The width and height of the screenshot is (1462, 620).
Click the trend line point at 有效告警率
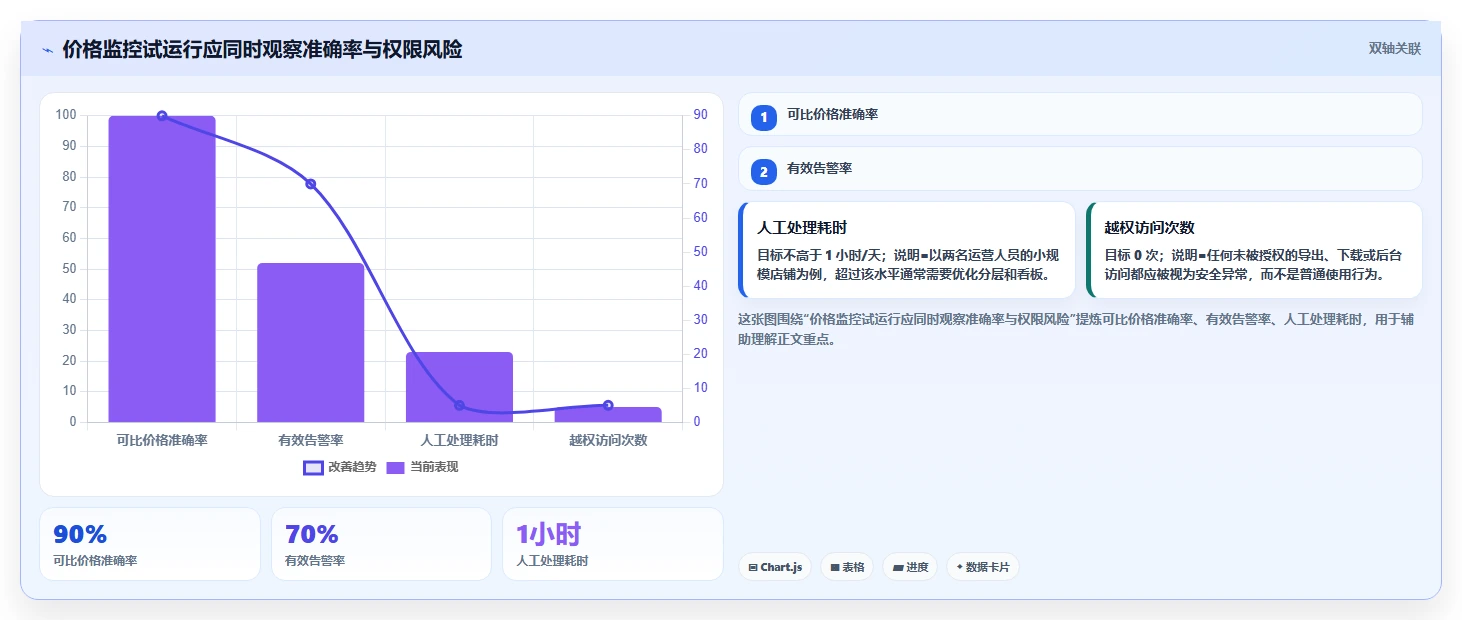click(x=310, y=184)
